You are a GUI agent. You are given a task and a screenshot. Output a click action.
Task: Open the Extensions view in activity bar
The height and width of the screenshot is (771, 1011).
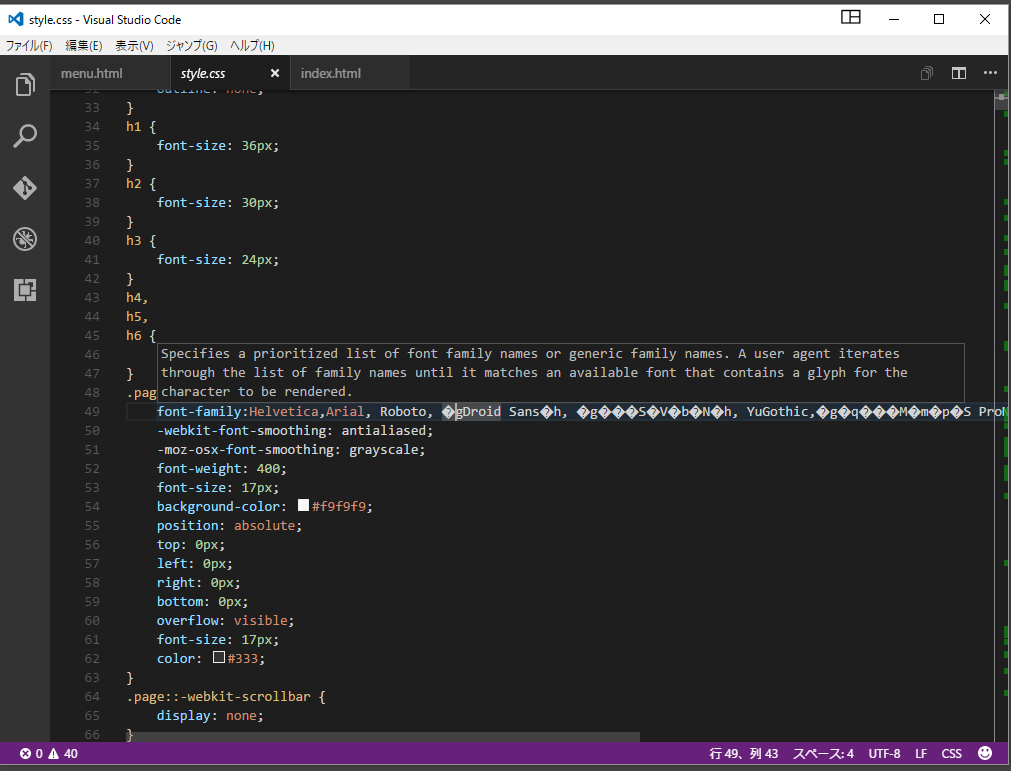tap(25, 290)
